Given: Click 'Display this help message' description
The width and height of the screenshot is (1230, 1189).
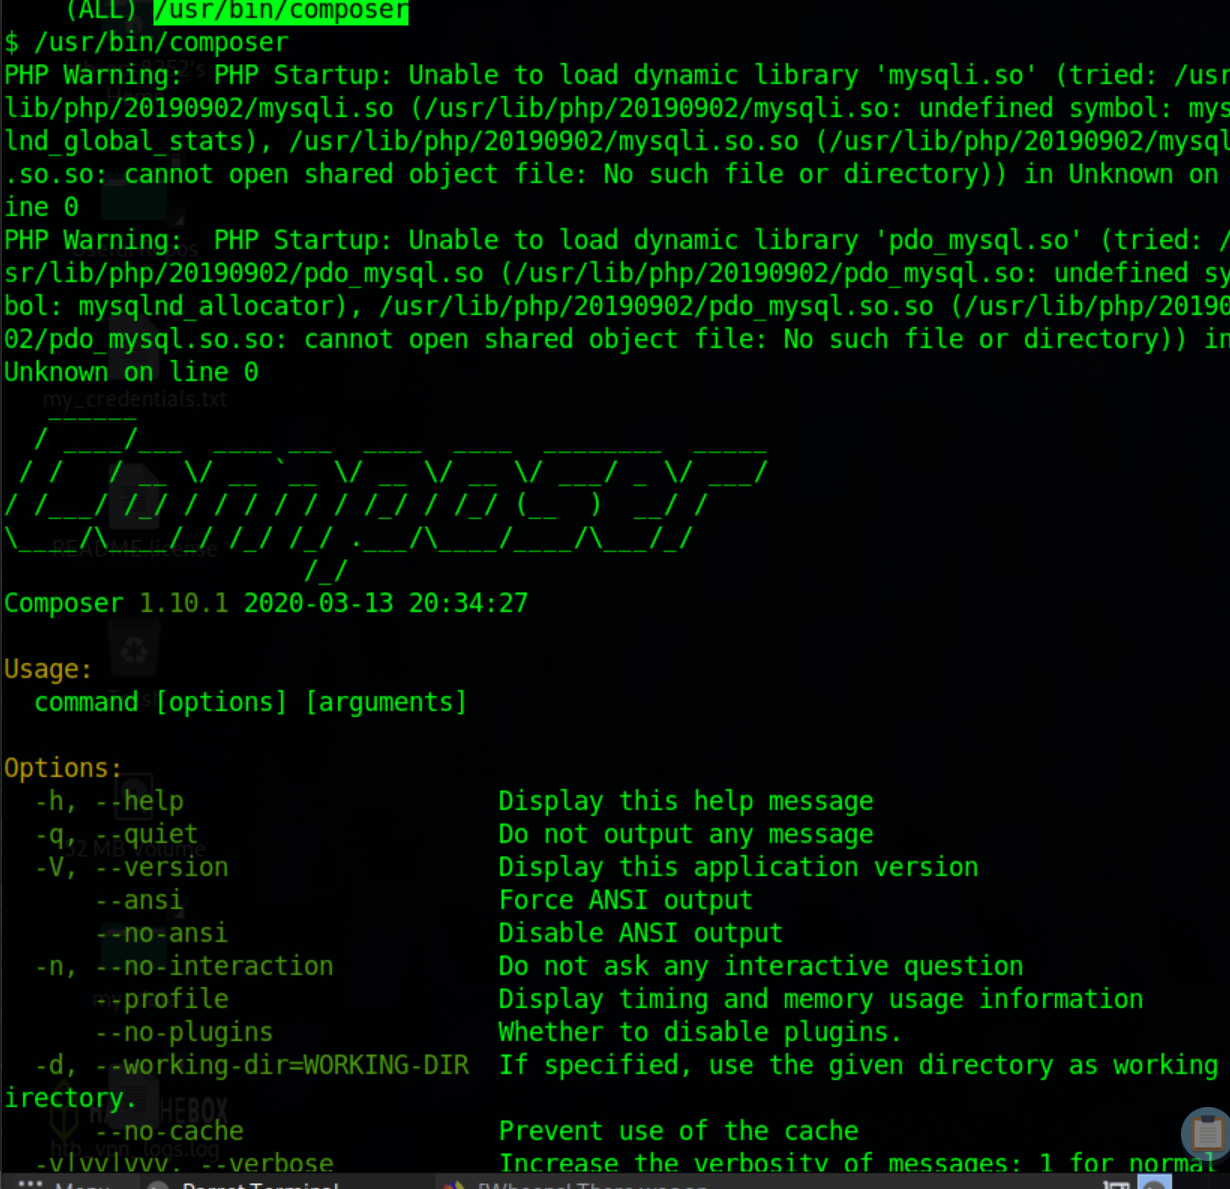Looking at the screenshot, I should pyautogui.click(x=686, y=801).
